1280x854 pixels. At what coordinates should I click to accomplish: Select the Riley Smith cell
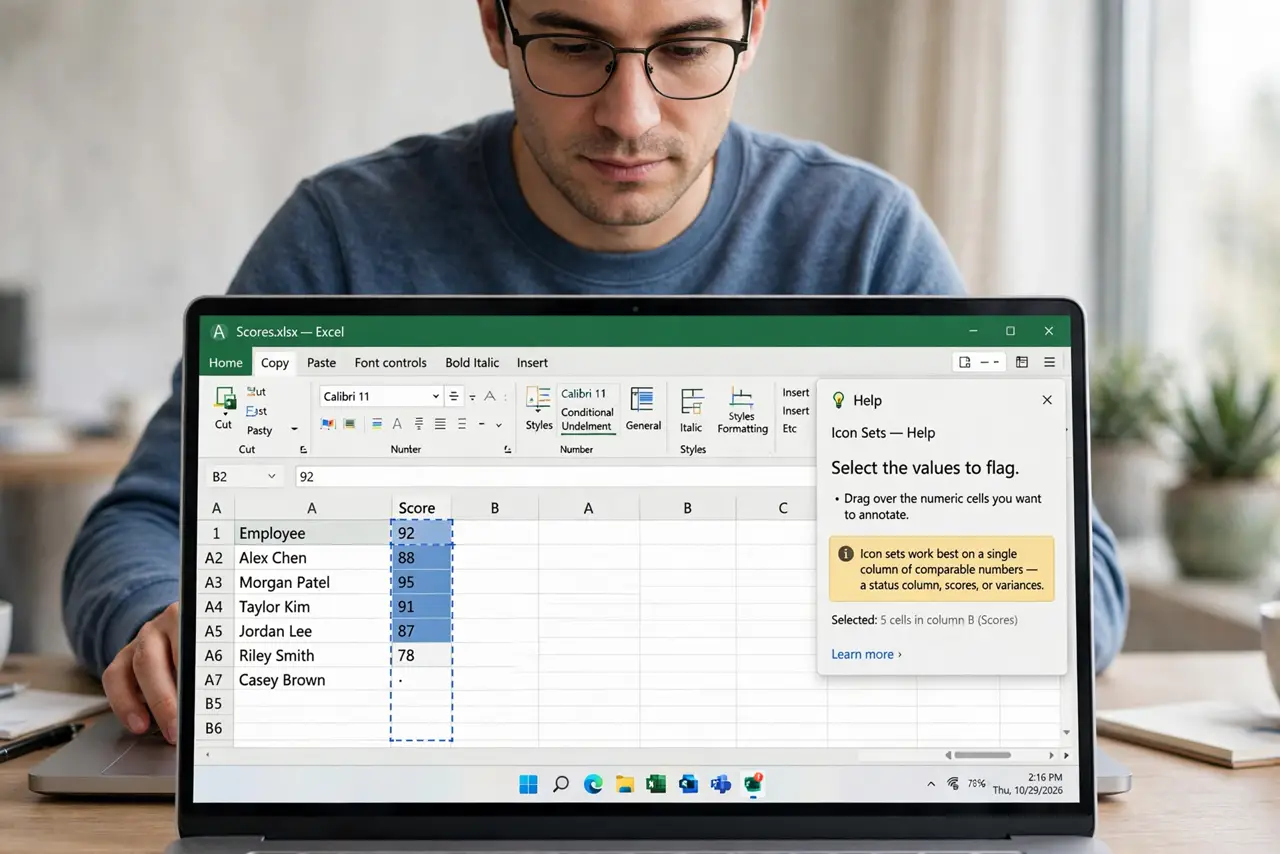(312, 656)
